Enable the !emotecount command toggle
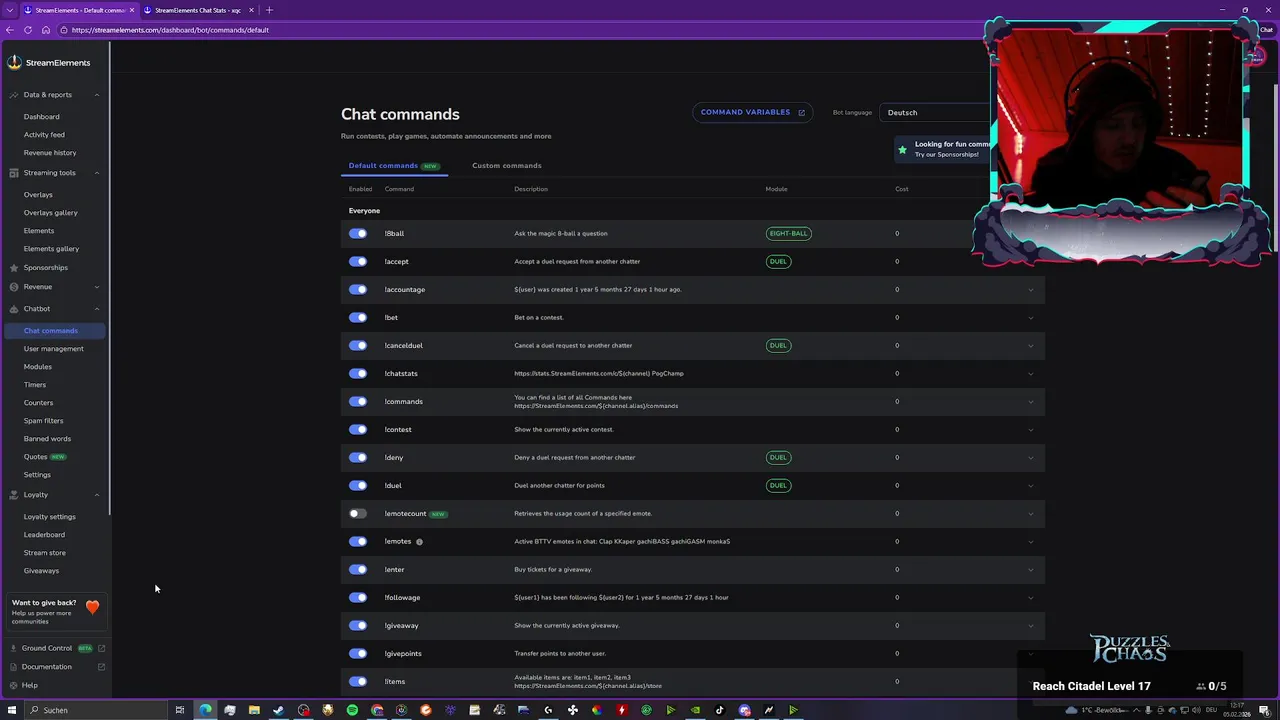The width and height of the screenshot is (1280, 720). point(358,514)
